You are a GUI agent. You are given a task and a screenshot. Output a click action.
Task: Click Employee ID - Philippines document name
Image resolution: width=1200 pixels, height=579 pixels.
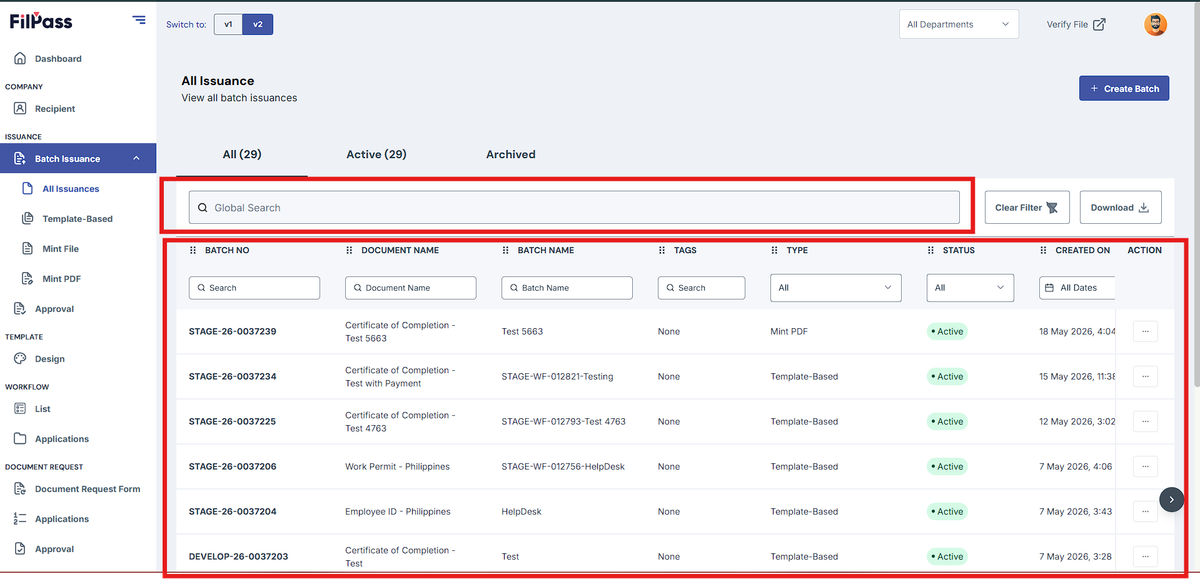[397, 512]
